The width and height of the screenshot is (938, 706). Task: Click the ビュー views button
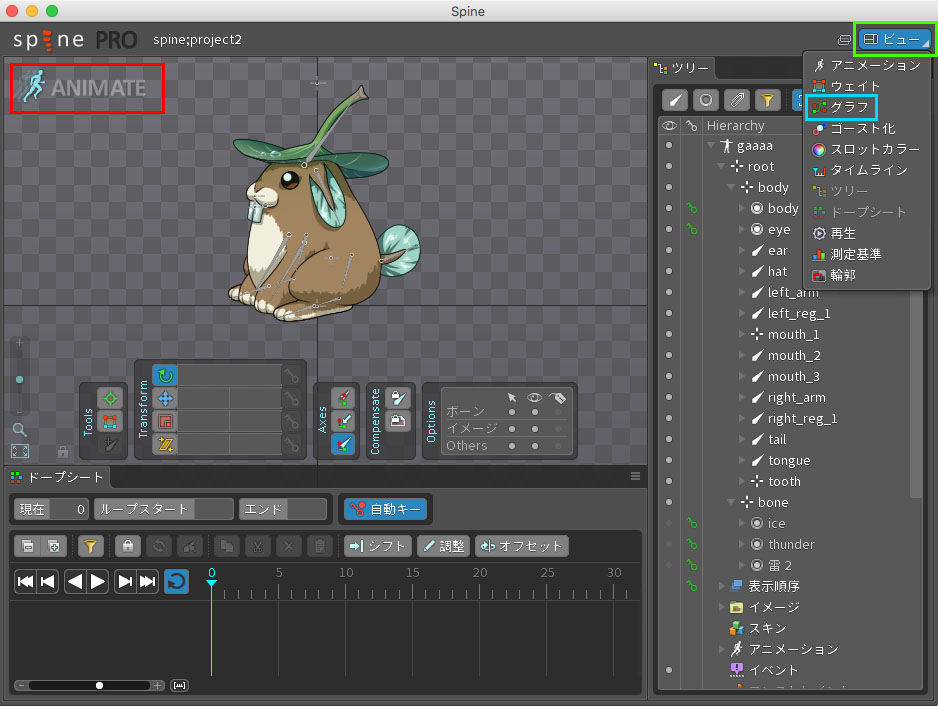(895, 39)
